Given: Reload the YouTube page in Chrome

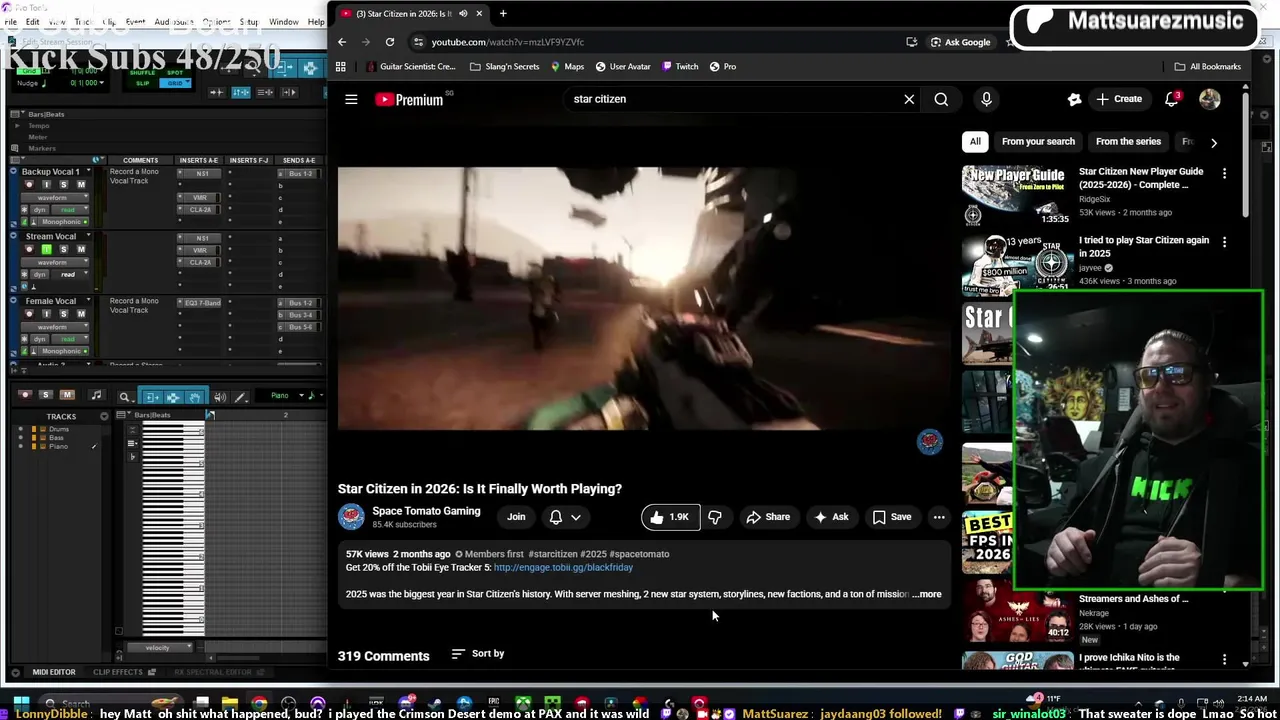Looking at the screenshot, I should [x=390, y=42].
